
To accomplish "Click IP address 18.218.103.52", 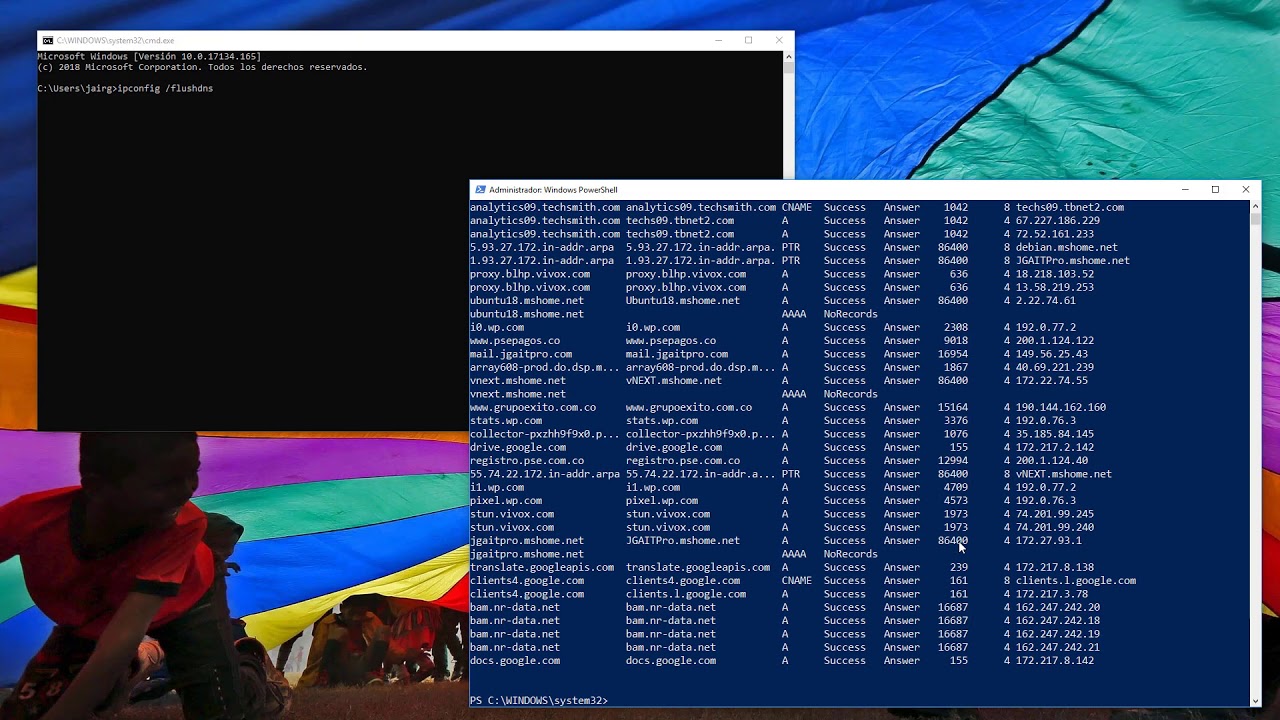I will (x=1055, y=274).
